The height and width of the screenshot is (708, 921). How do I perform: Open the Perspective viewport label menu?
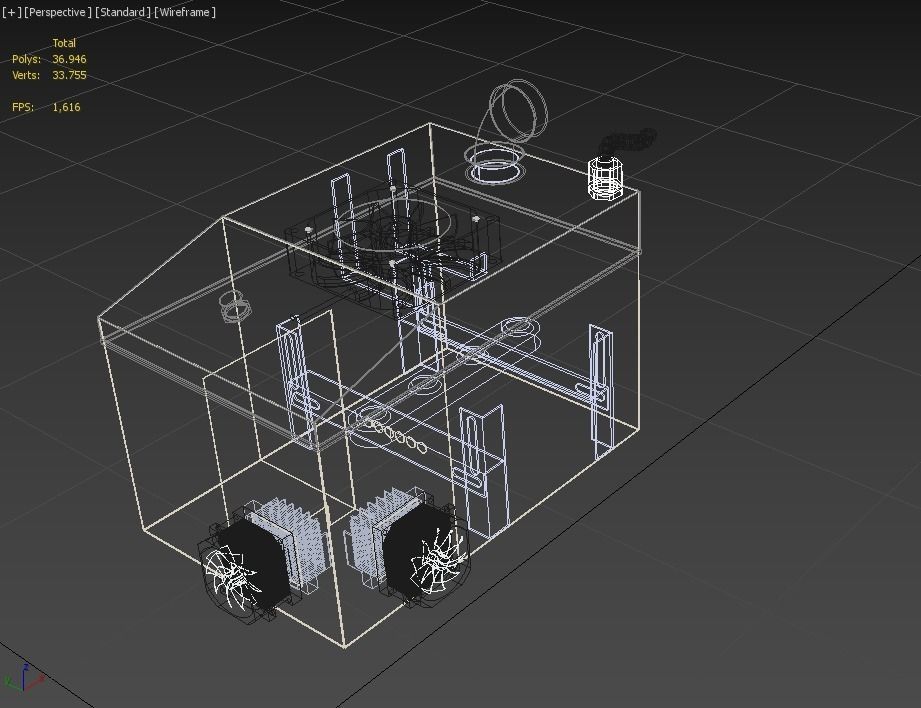pyautogui.click(x=58, y=12)
